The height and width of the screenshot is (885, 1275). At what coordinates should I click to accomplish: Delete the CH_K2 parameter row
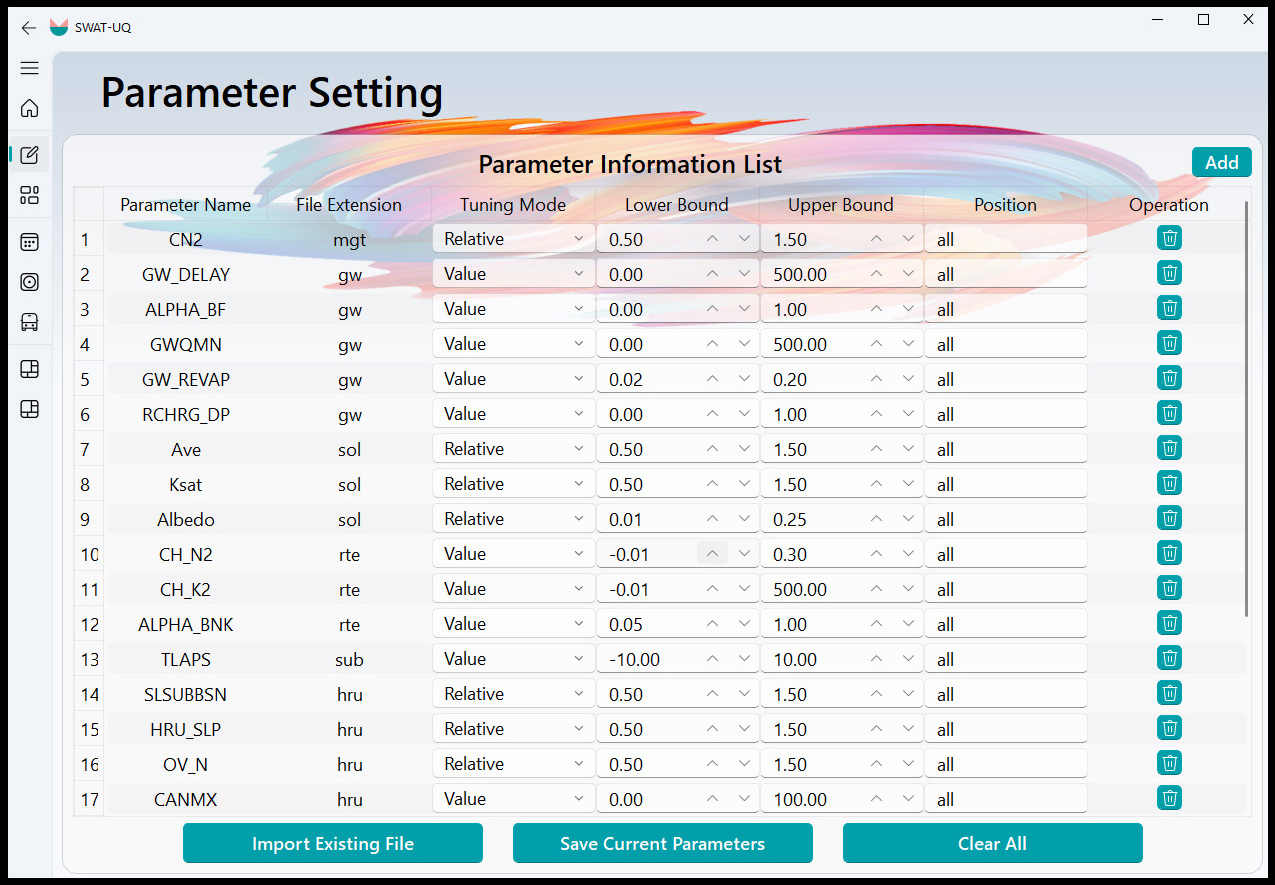[1169, 588]
